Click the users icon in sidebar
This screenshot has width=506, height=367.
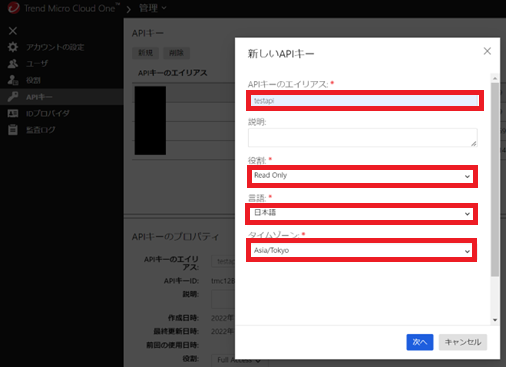pyautogui.click(x=13, y=63)
